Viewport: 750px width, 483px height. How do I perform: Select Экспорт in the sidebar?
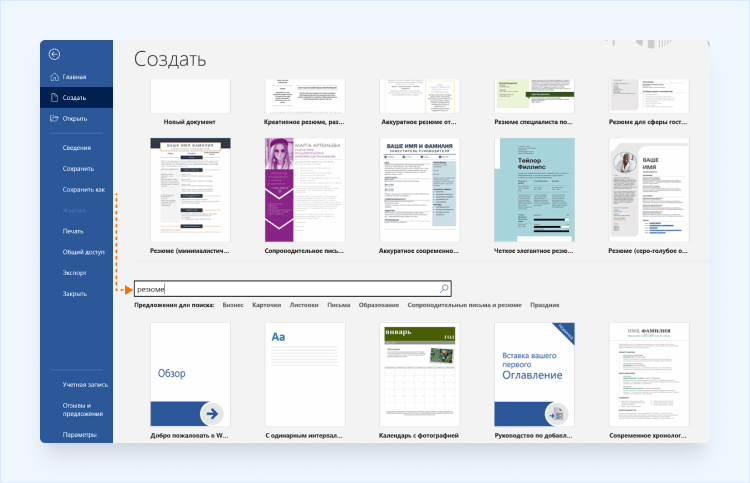tap(75, 273)
